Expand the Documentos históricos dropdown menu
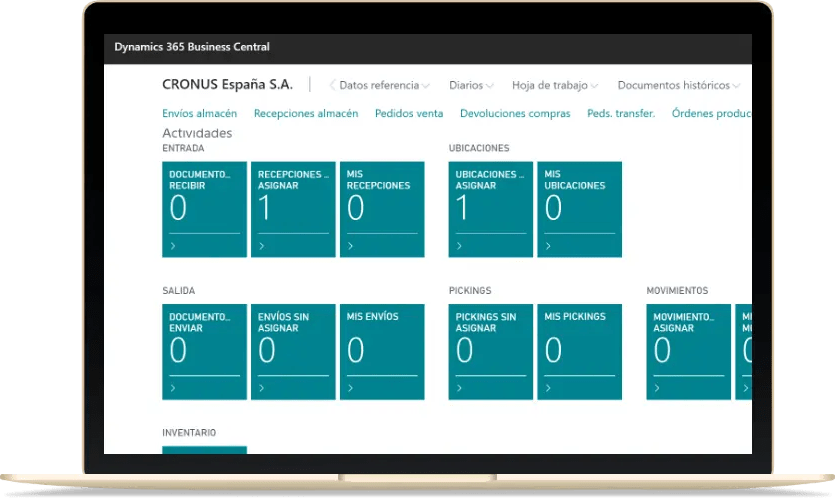 (678, 86)
